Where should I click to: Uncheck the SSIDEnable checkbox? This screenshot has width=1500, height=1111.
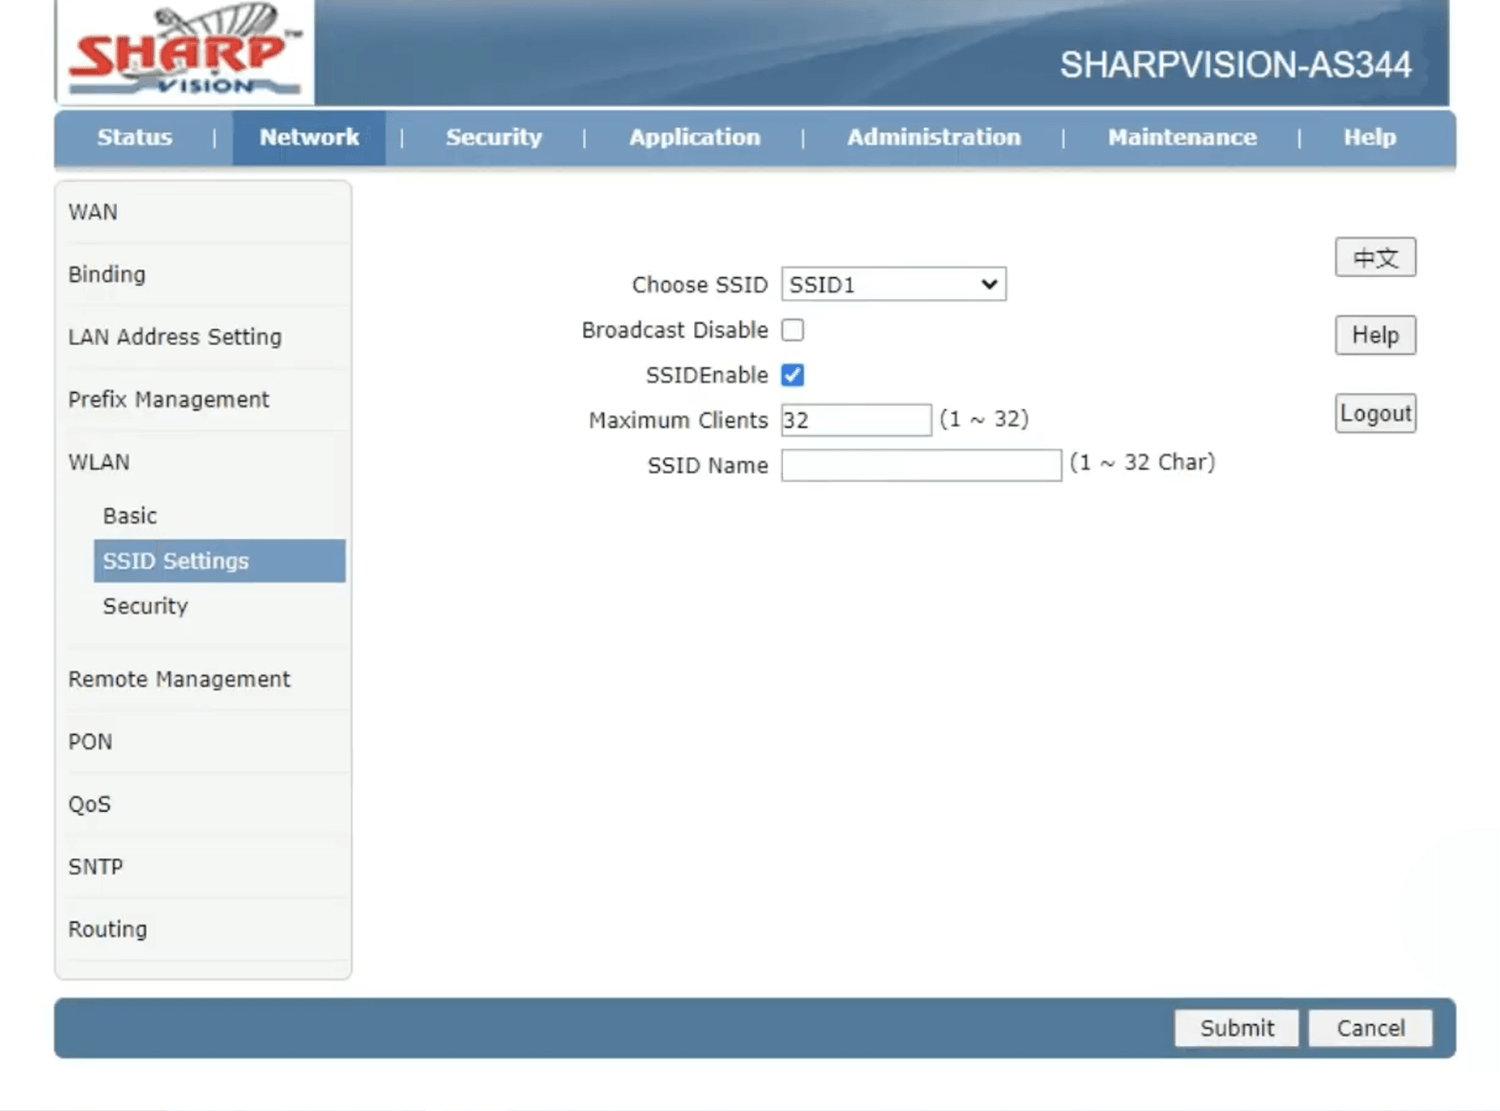pyautogui.click(x=792, y=375)
